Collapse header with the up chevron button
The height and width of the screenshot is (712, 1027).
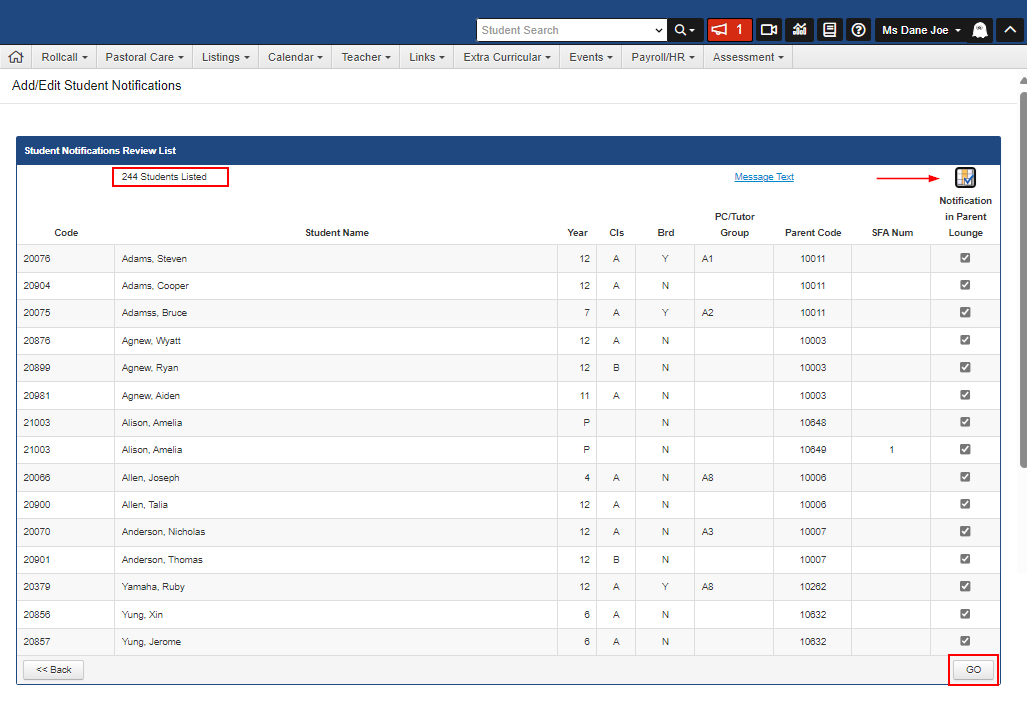pyautogui.click(x=1010, y=30)
